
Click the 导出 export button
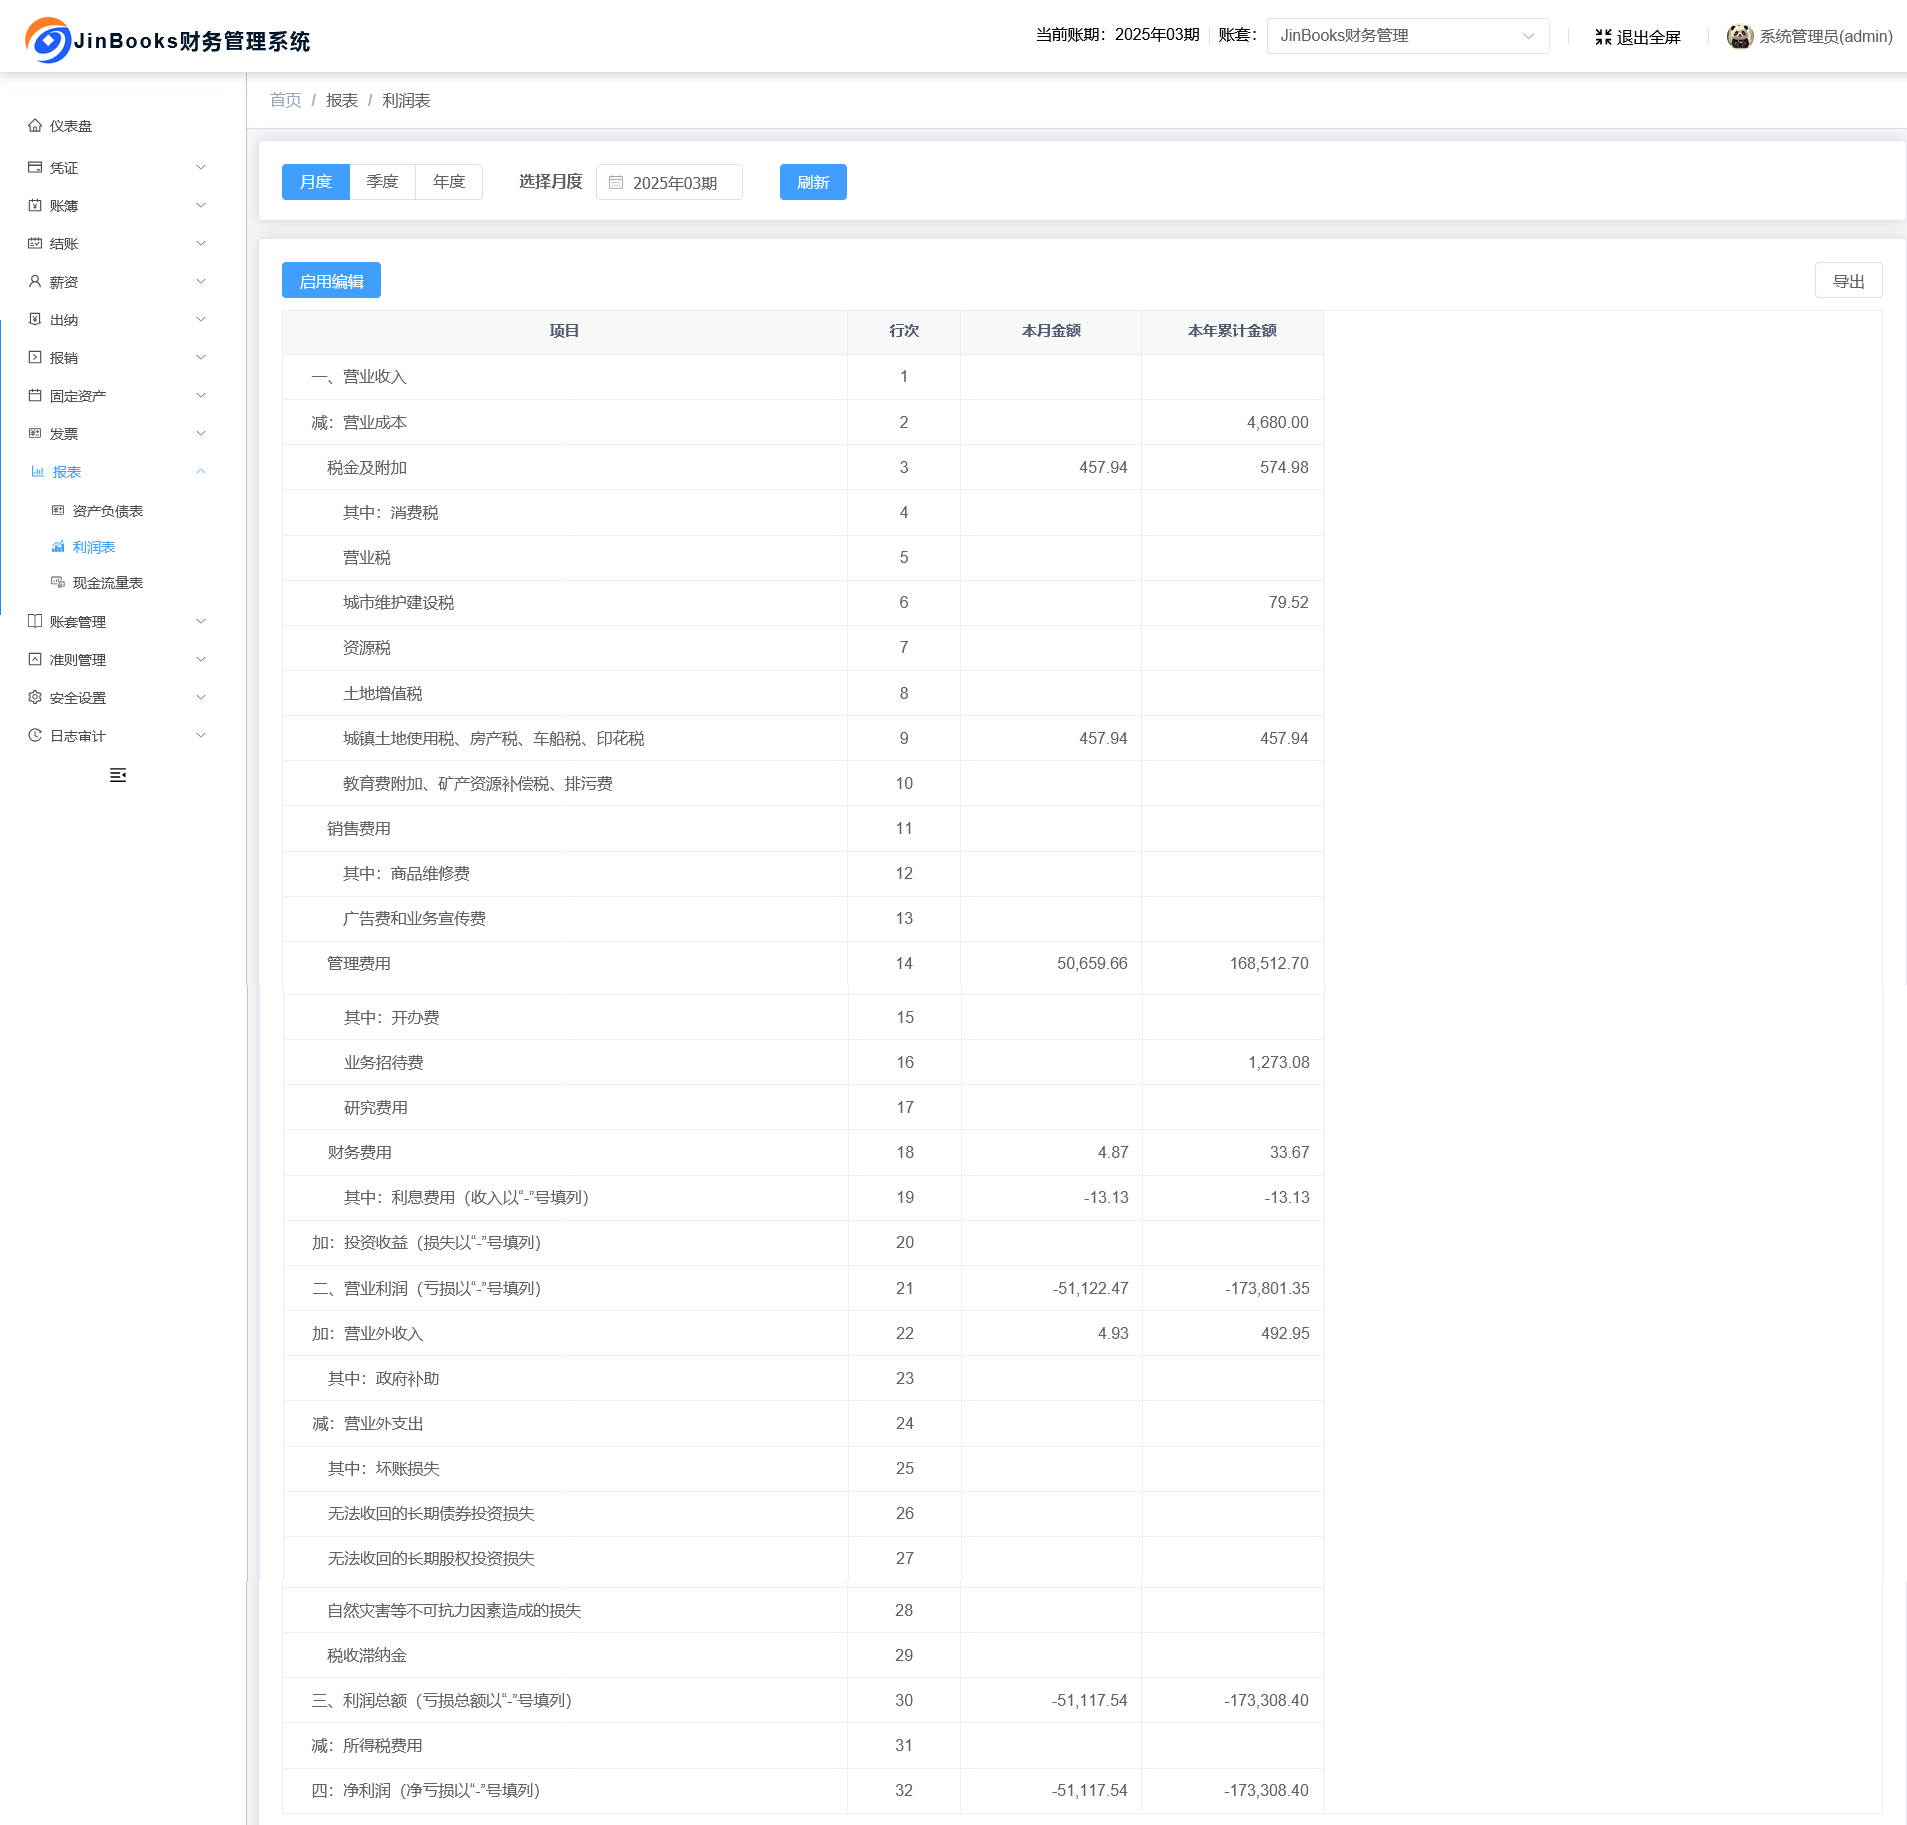(1848, 280)
